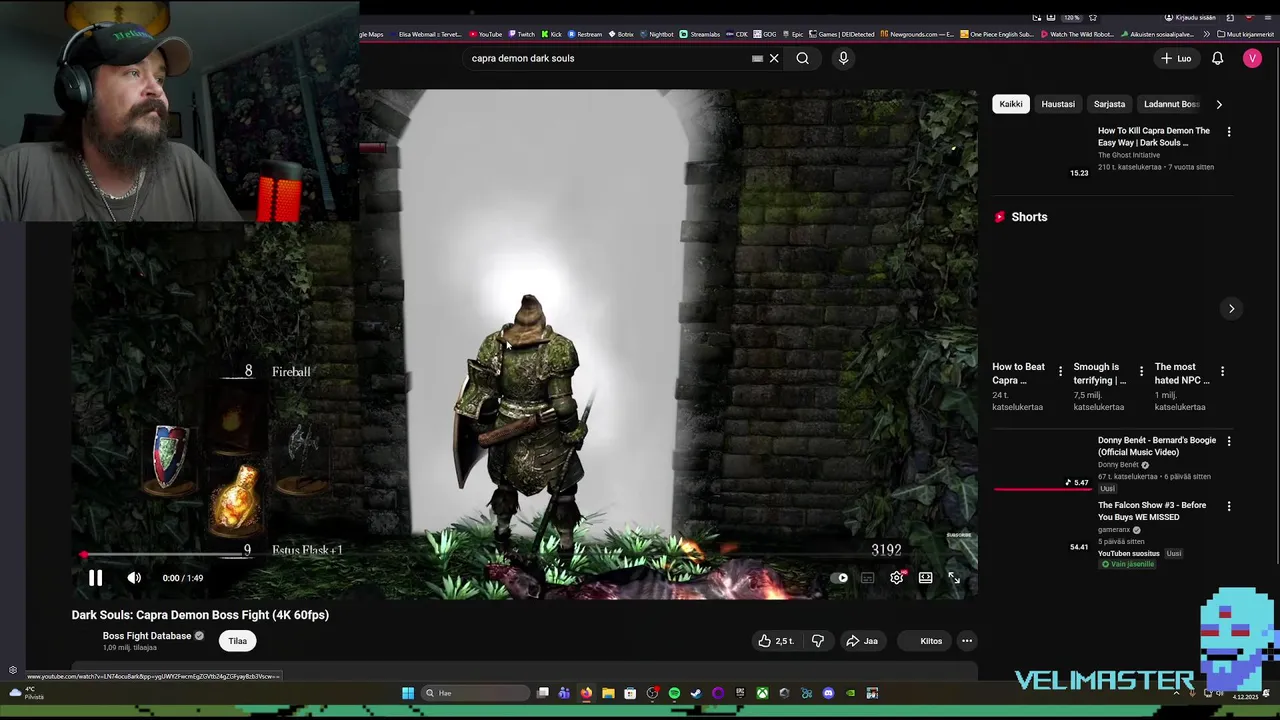1280x720 pixels.
Task: Open Spotify from the taskbar
Action: point(674,693)
